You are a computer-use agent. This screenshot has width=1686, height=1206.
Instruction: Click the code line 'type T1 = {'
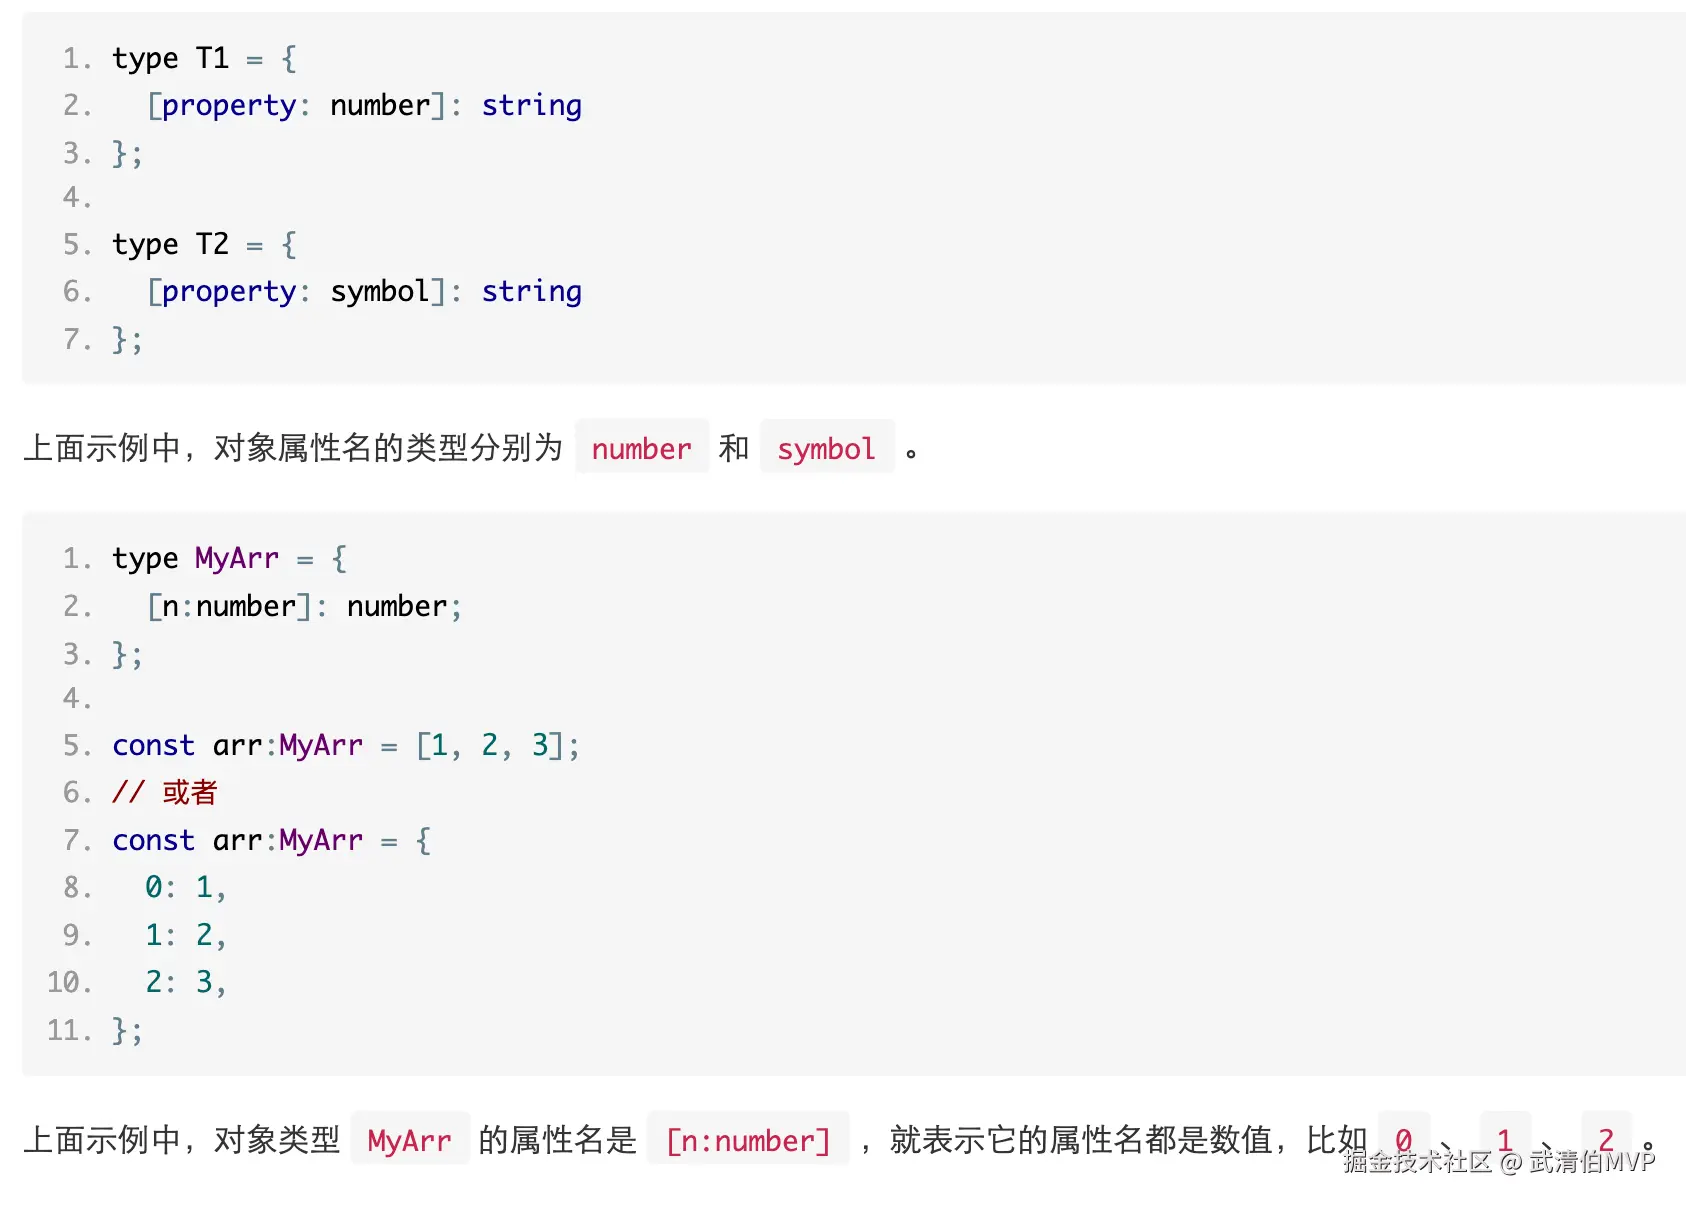[x=204, y=58]
